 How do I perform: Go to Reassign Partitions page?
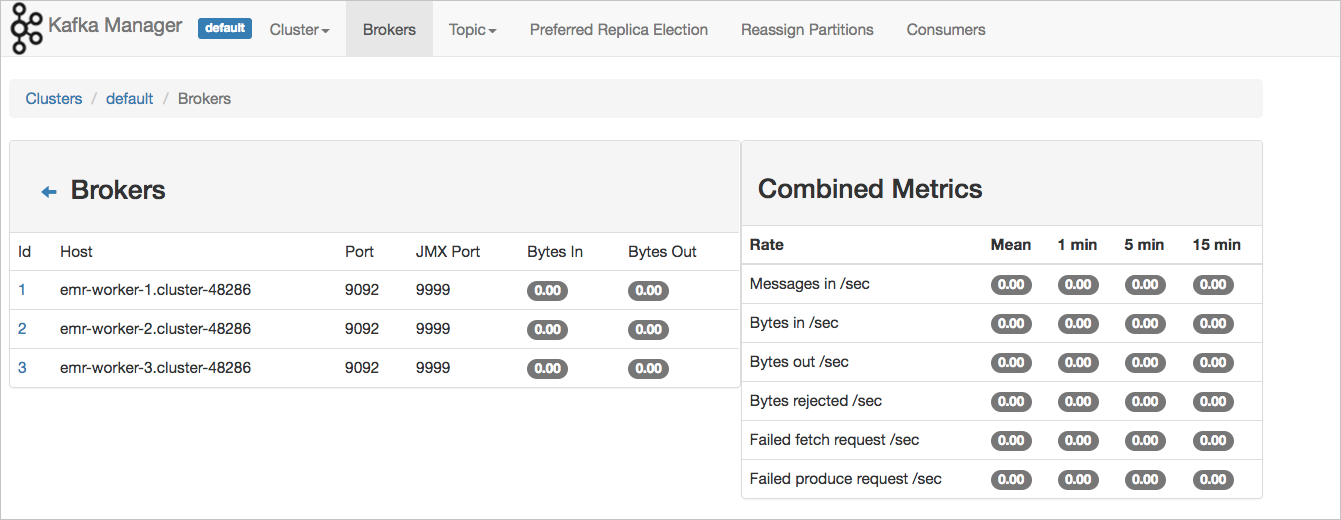pos(807,30)
